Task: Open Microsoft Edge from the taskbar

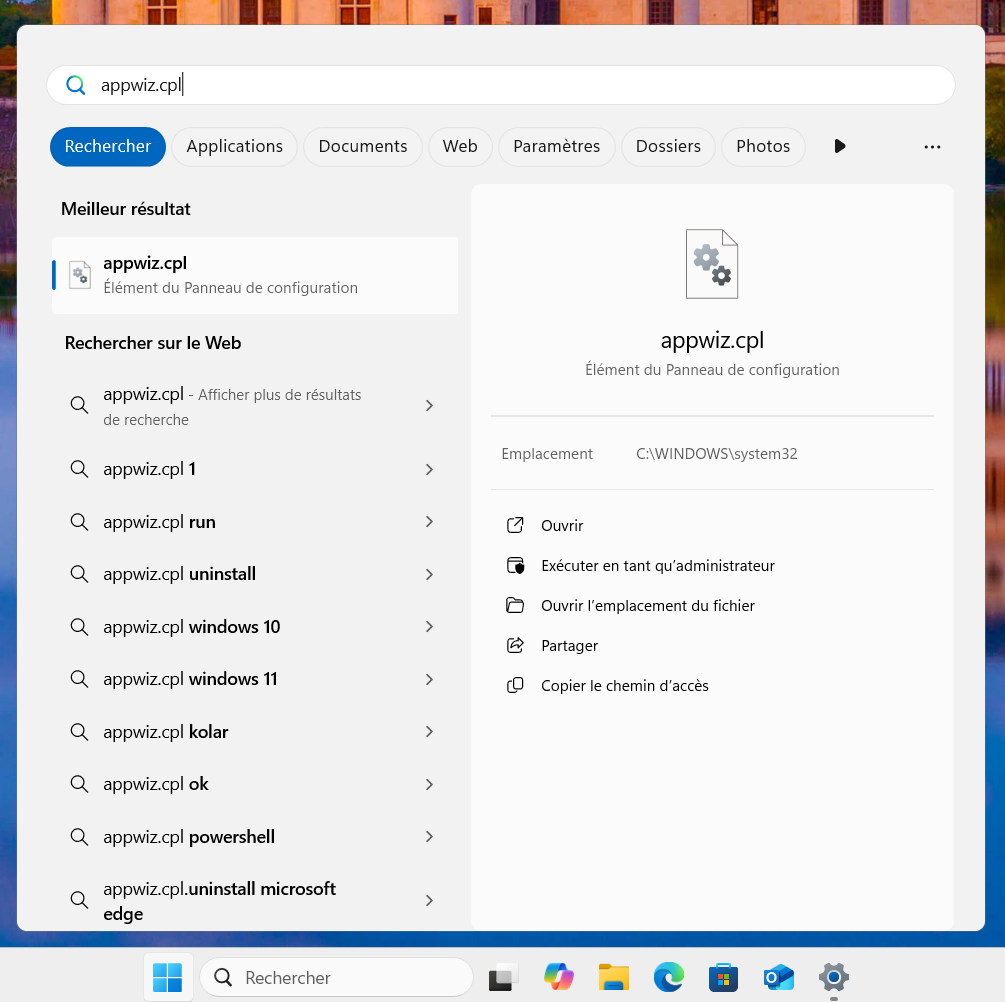Action: [x=669, y=977]
